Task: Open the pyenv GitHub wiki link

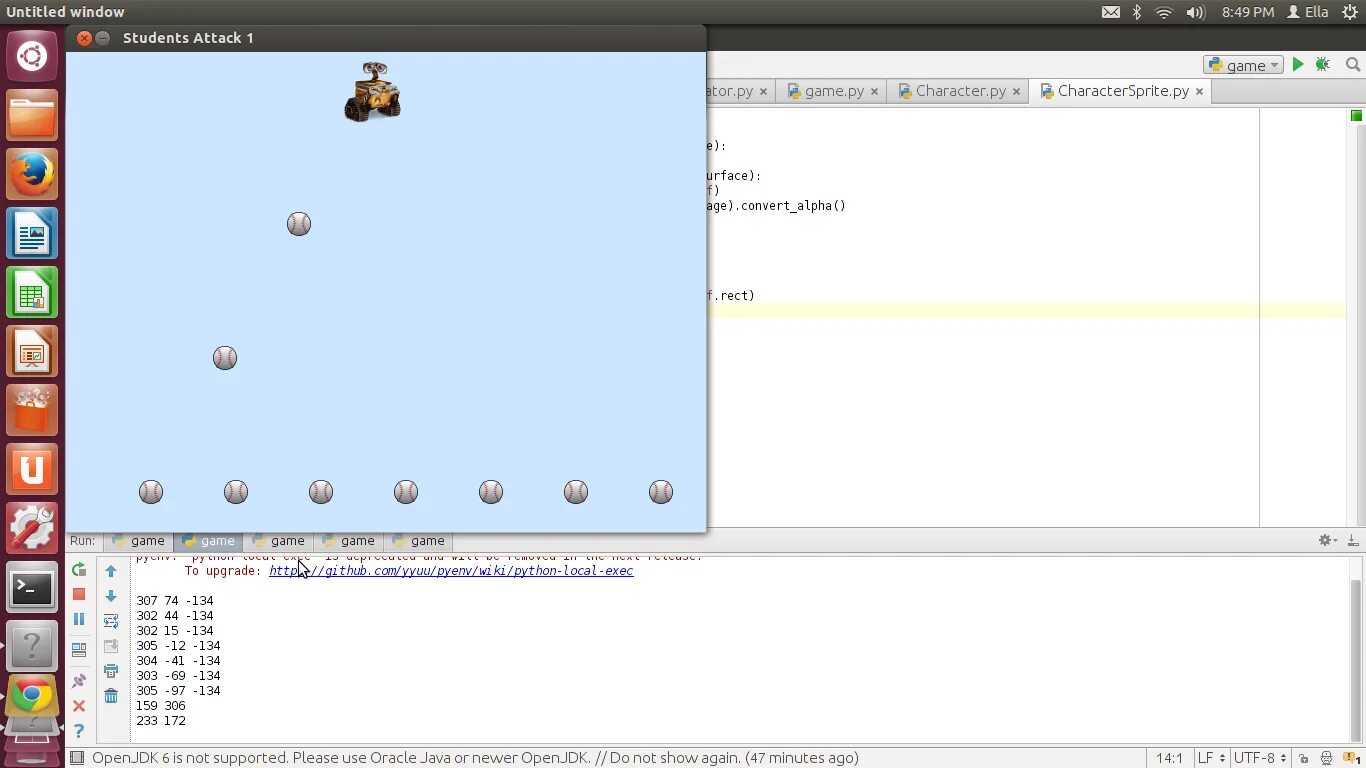Action: point(451,570)
